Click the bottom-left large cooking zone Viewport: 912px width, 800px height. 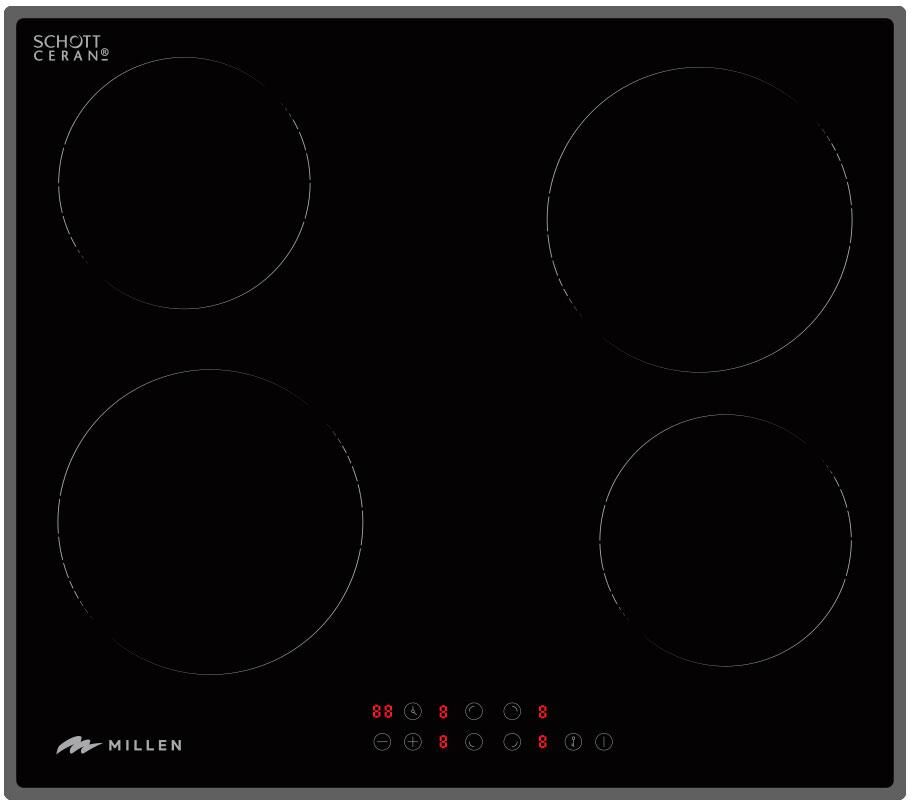pos(210,522)
